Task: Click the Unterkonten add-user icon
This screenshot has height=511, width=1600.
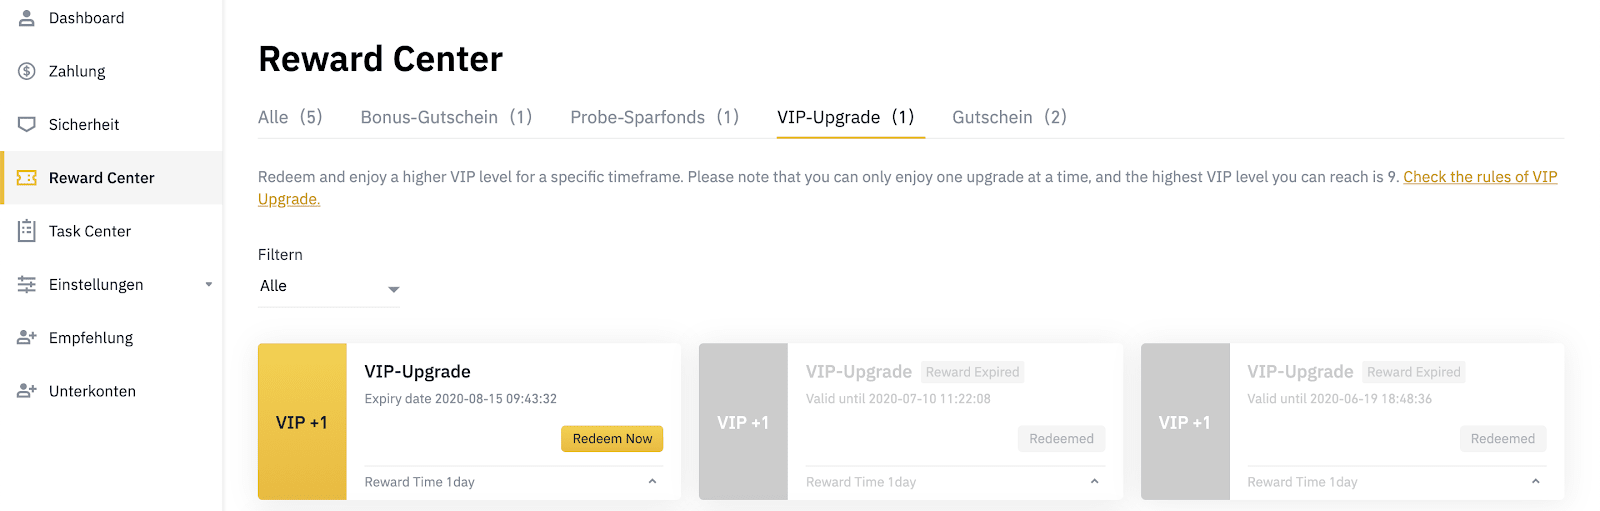Action: click(27, 391)
